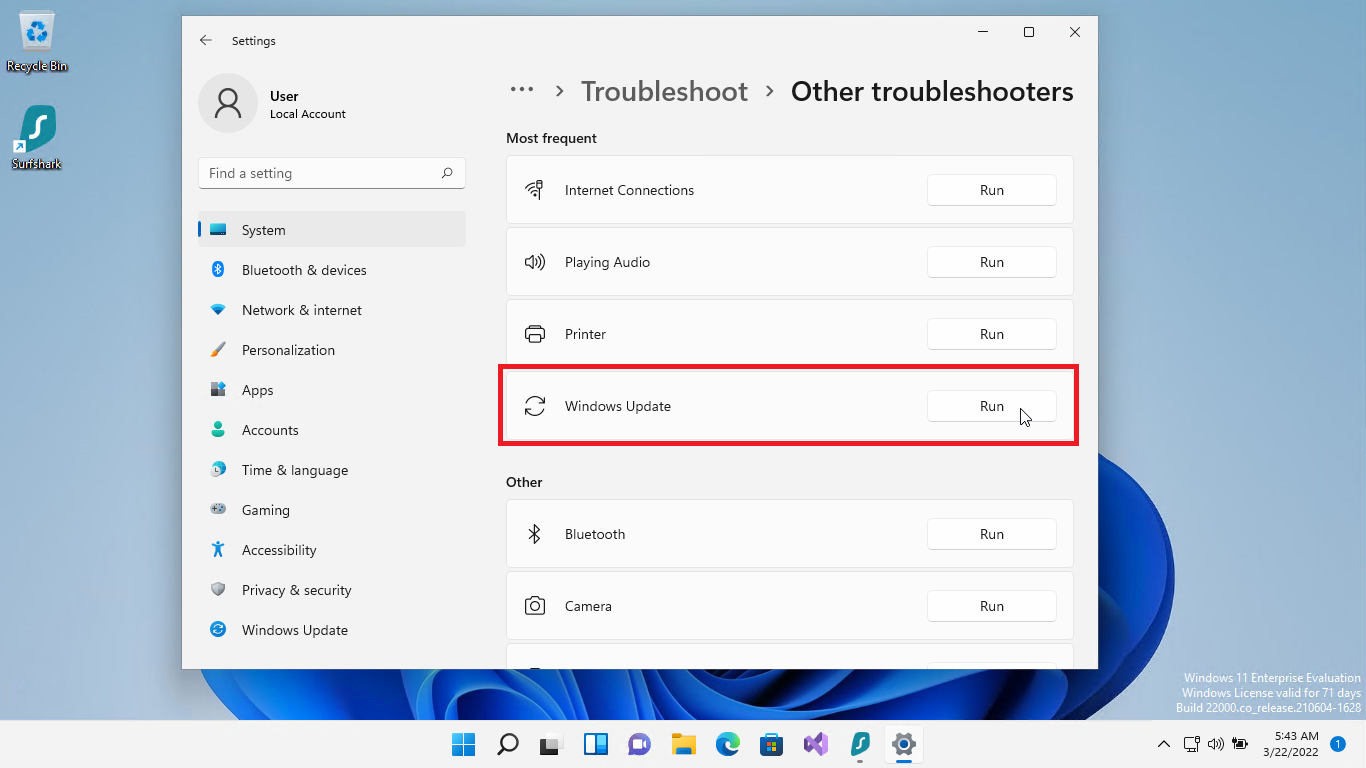Open Accounts settings category
This screenshot has height=768, width=1366.
click(x=332, y=430)
